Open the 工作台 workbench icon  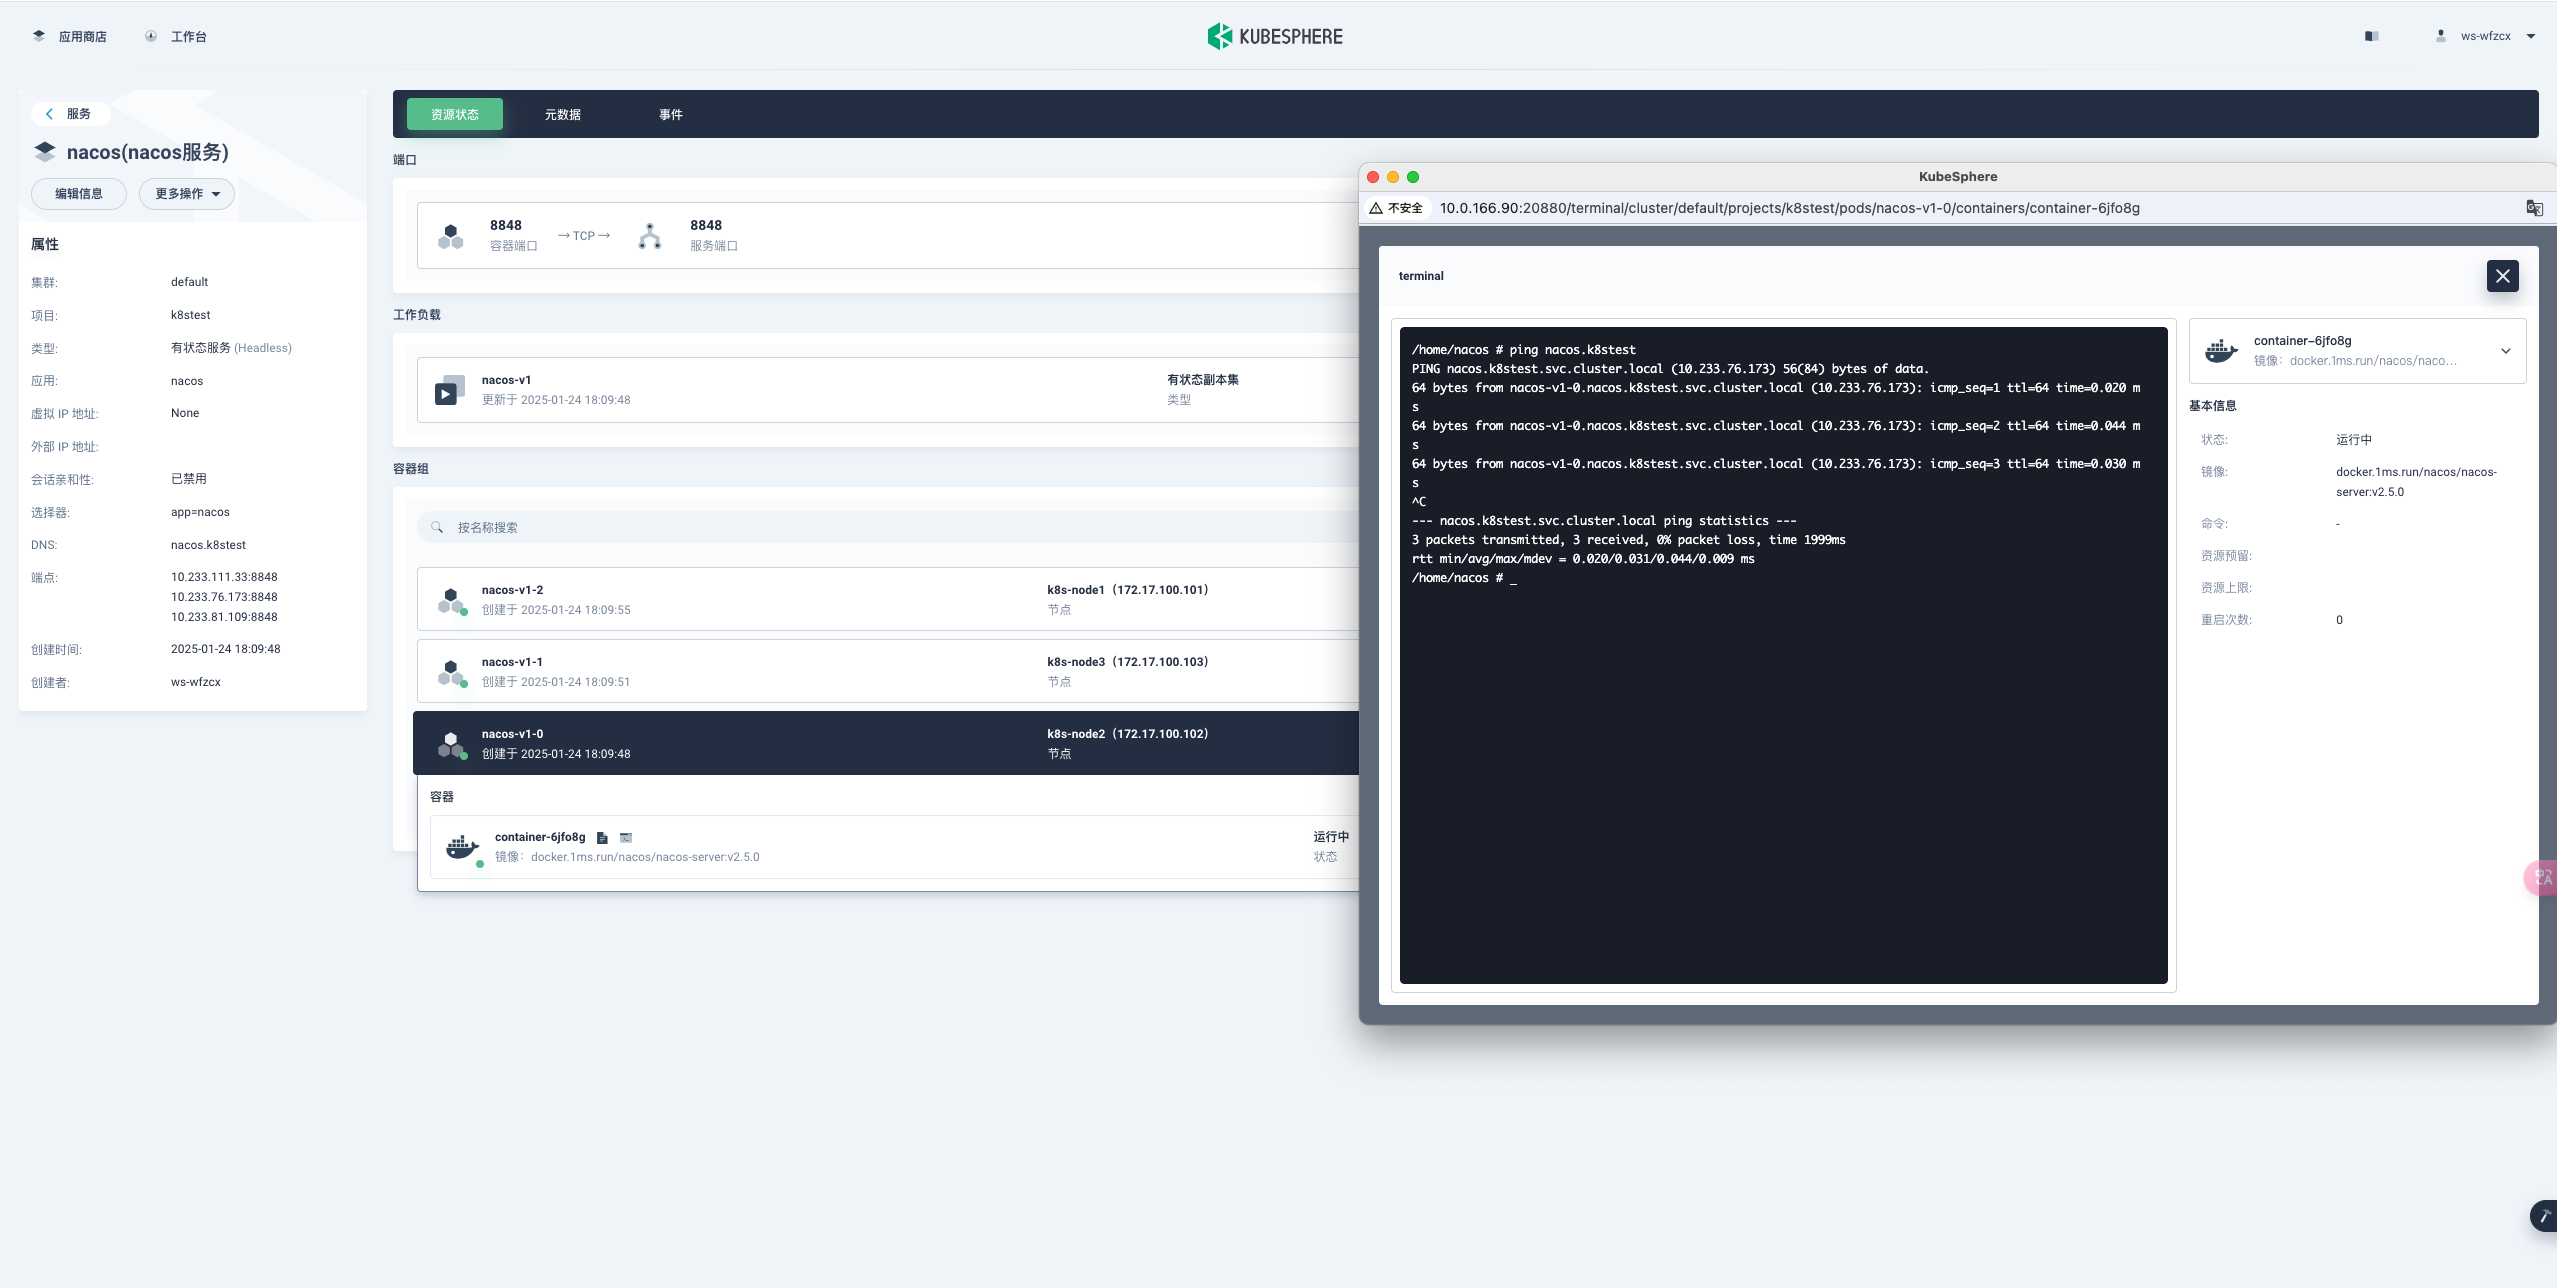(151, 36)
